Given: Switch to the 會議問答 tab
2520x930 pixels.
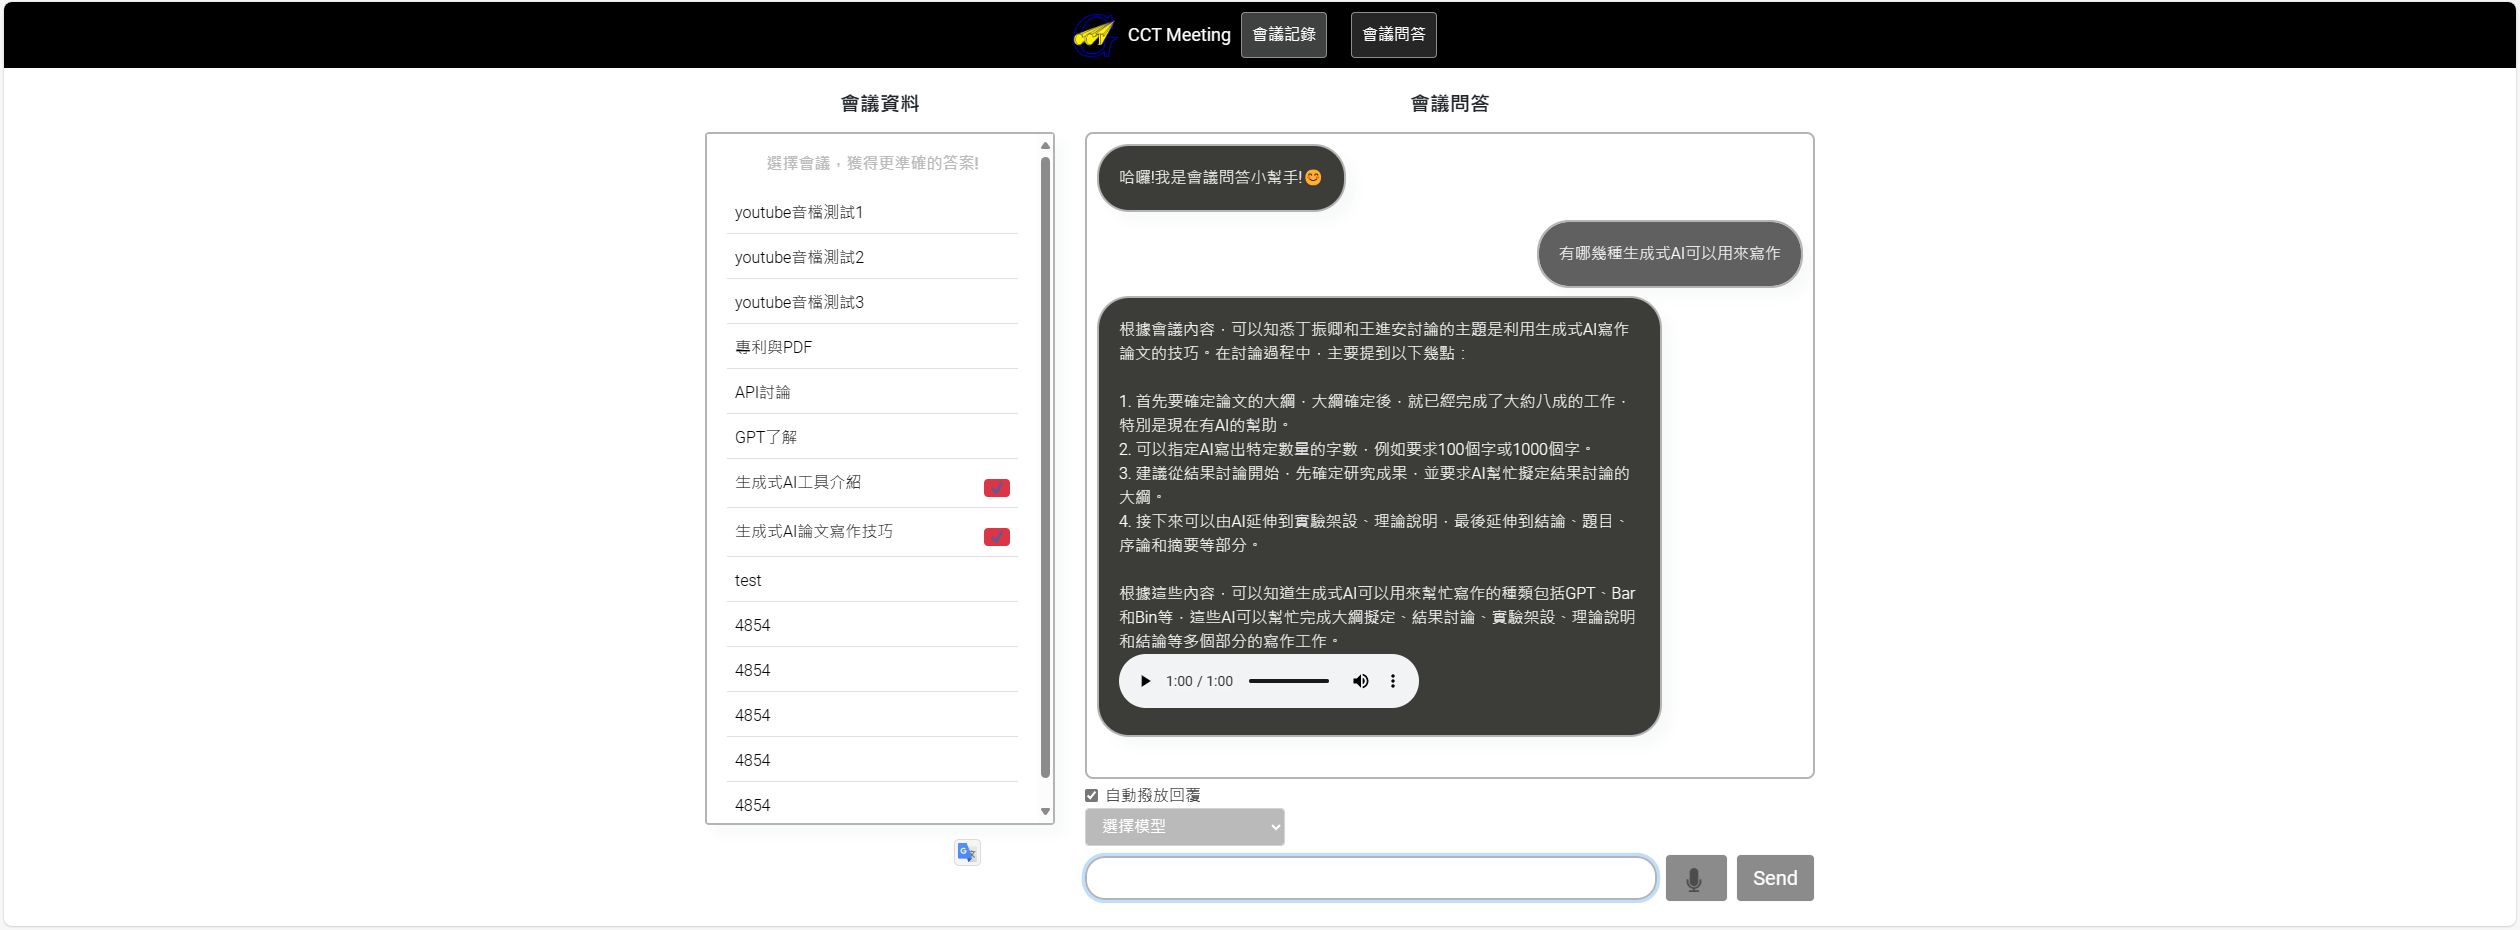Looking at the screenshot, I should pyautogui.click(x=1393, y=35).
